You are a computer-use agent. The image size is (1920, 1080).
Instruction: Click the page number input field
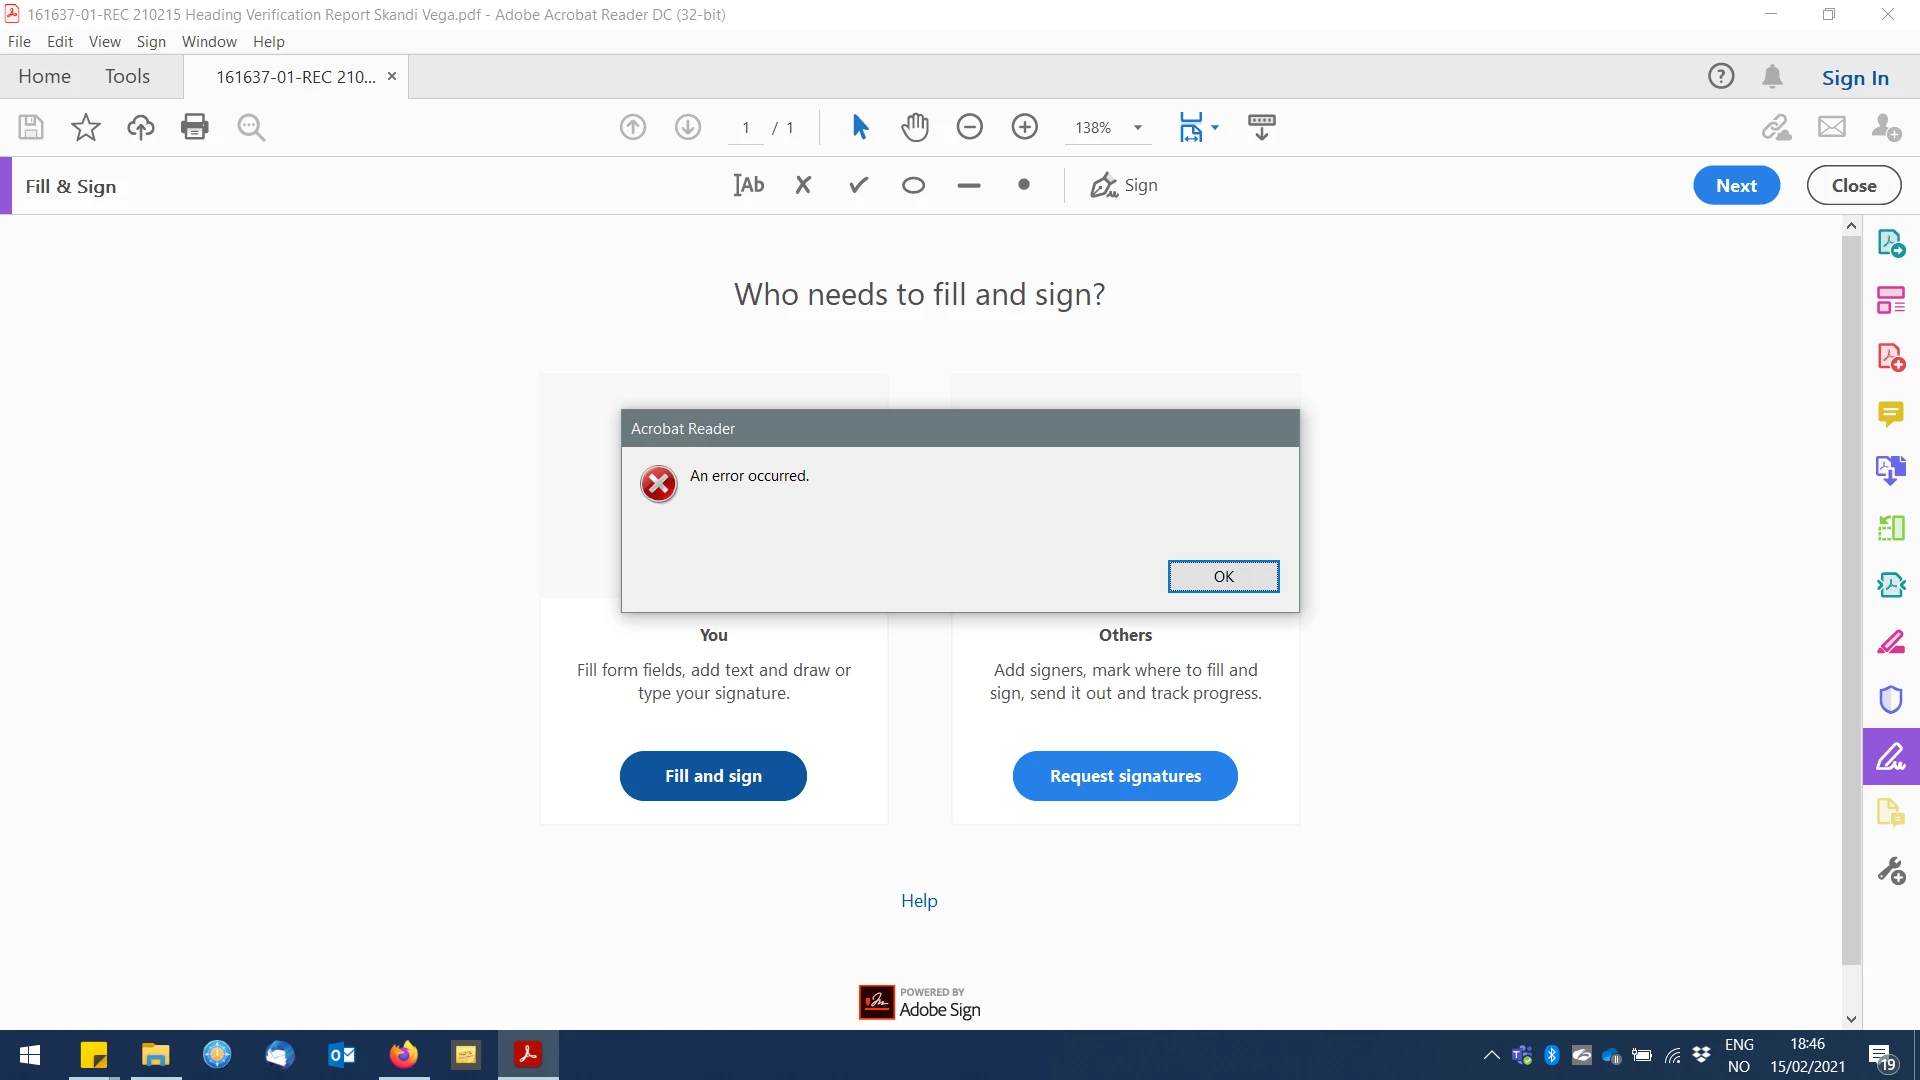(x=746, y=128)
